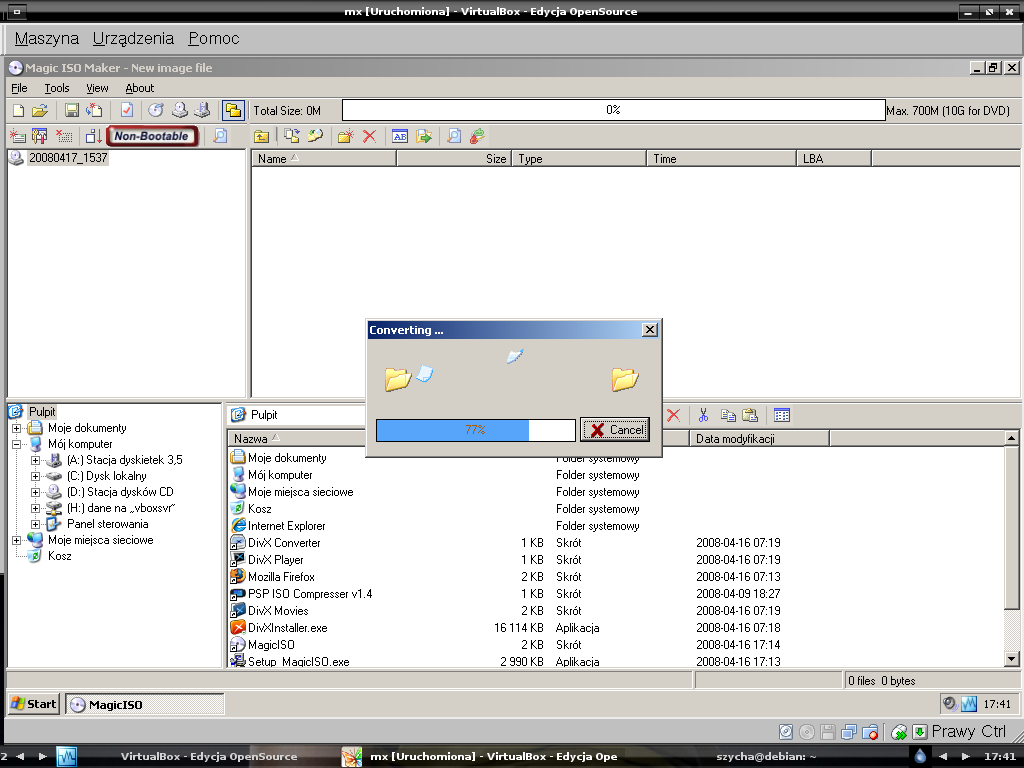Click the burn CD disc icon
The height and width of the screenshot is (768, 1024).
[155, 110]
